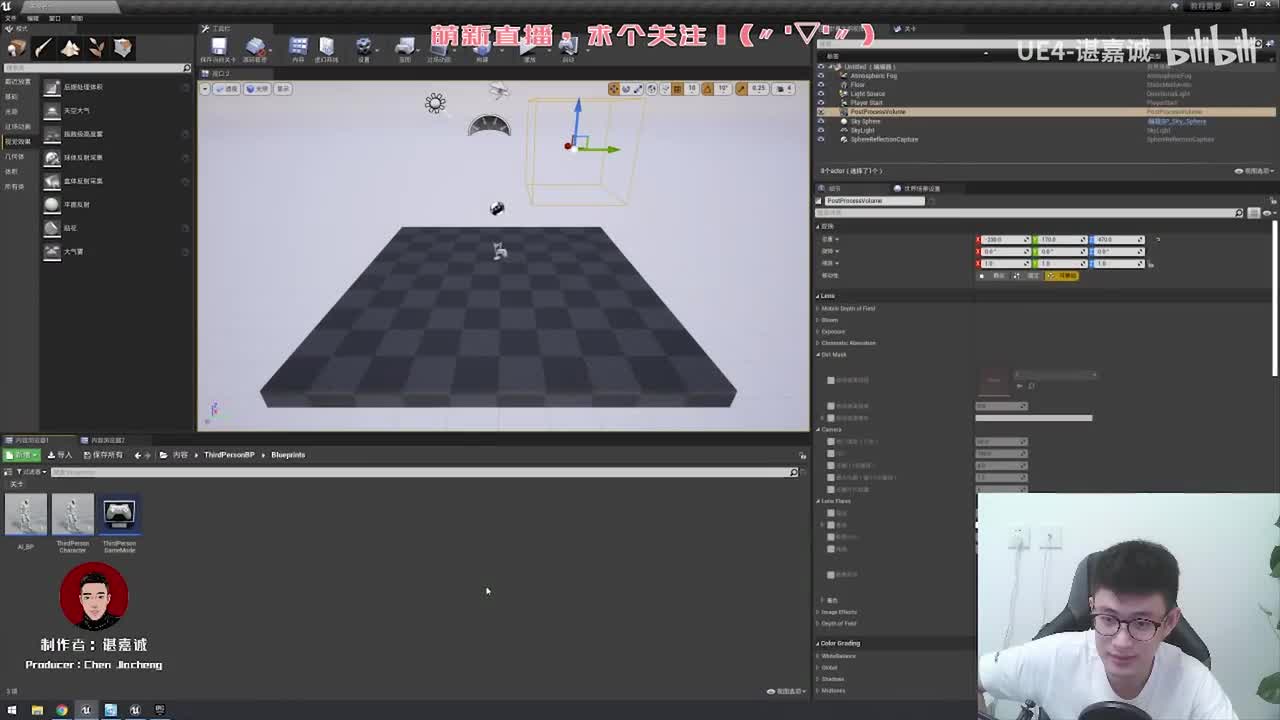Open the Edit menu
Image resolution: width=1280 pixels, height=720 pixels.
tap(33, 18)
